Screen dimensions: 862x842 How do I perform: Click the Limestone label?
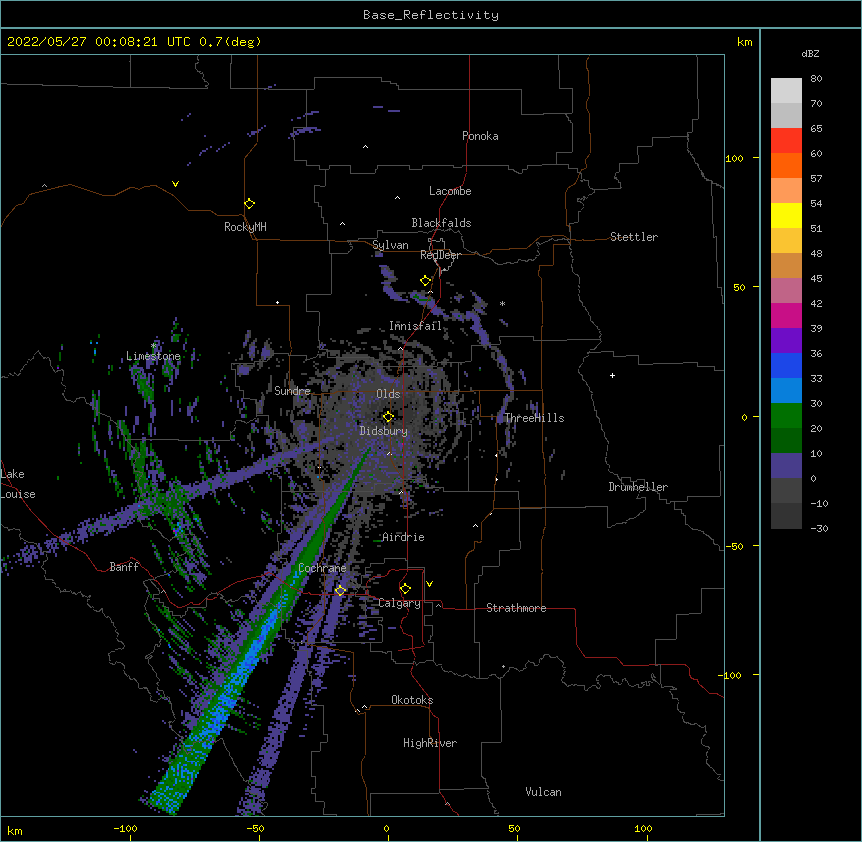pyautogui.click(x=153, y=356)
